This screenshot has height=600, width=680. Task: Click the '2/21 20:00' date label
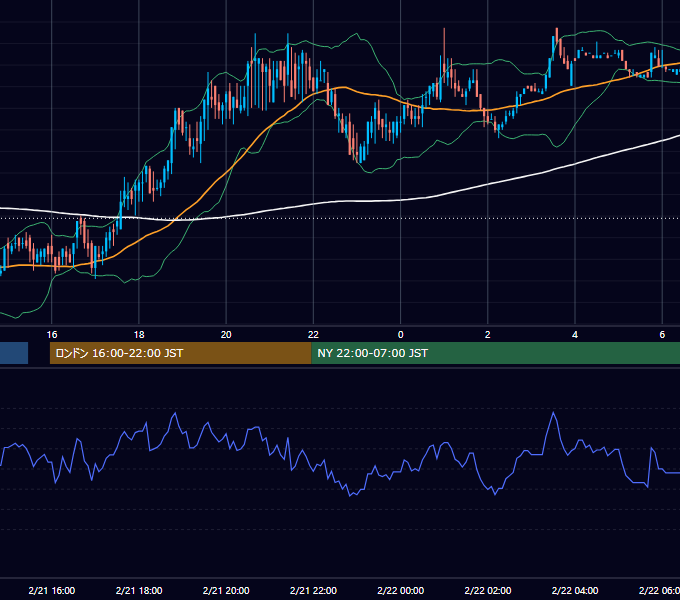point(226,590)
